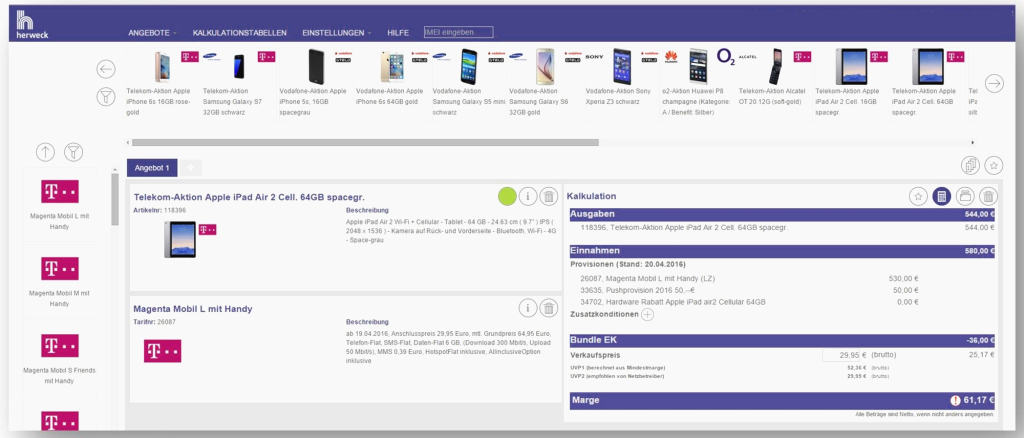Show info for the iPad Air 2 article
This screenshot has height=438, width=1024.
[528, 195]
